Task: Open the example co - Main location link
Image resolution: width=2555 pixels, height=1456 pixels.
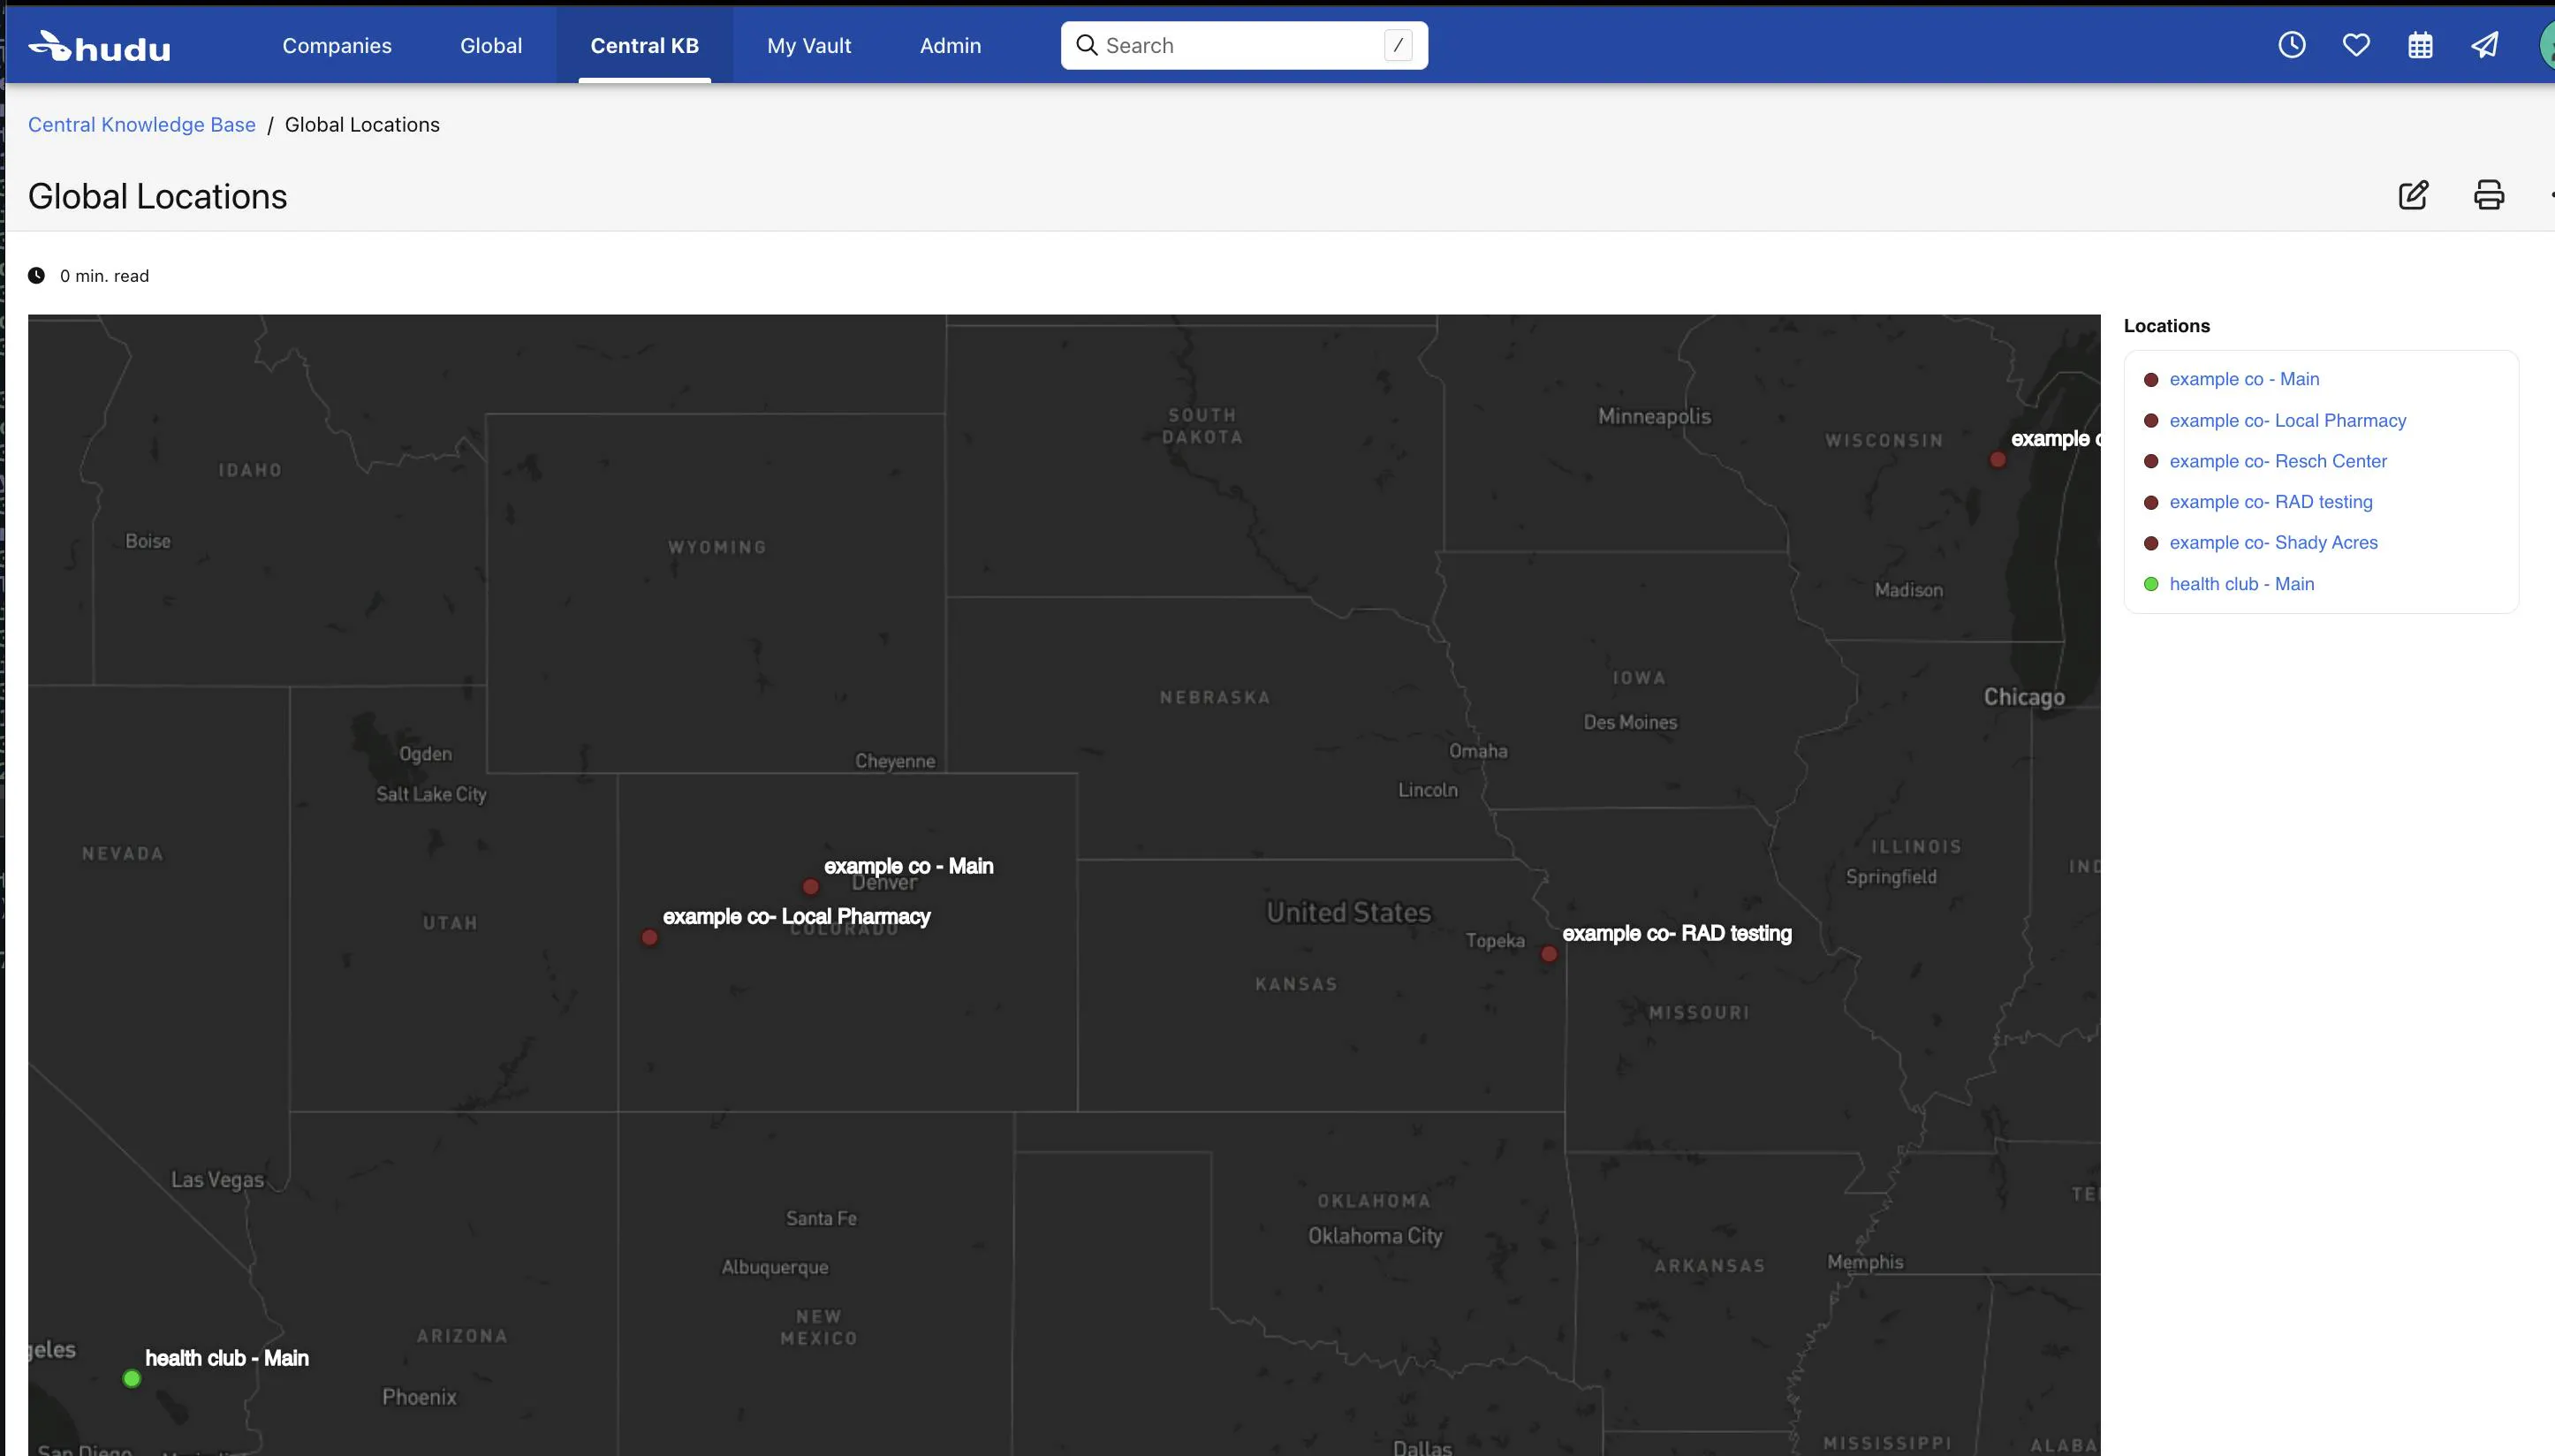Action: [x=2243, y=379]
